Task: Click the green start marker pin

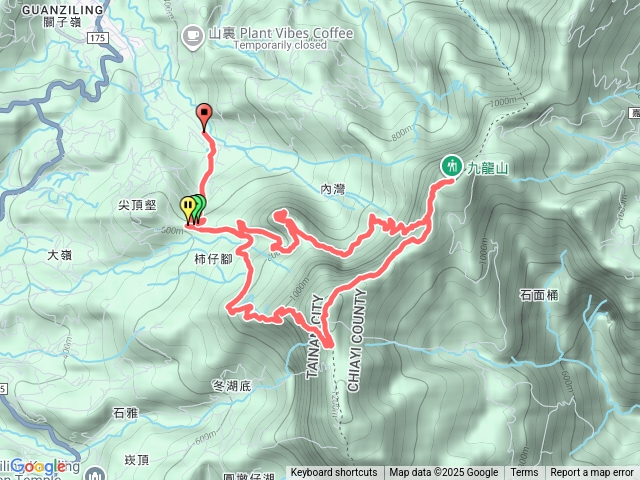Action: point(200,208)
